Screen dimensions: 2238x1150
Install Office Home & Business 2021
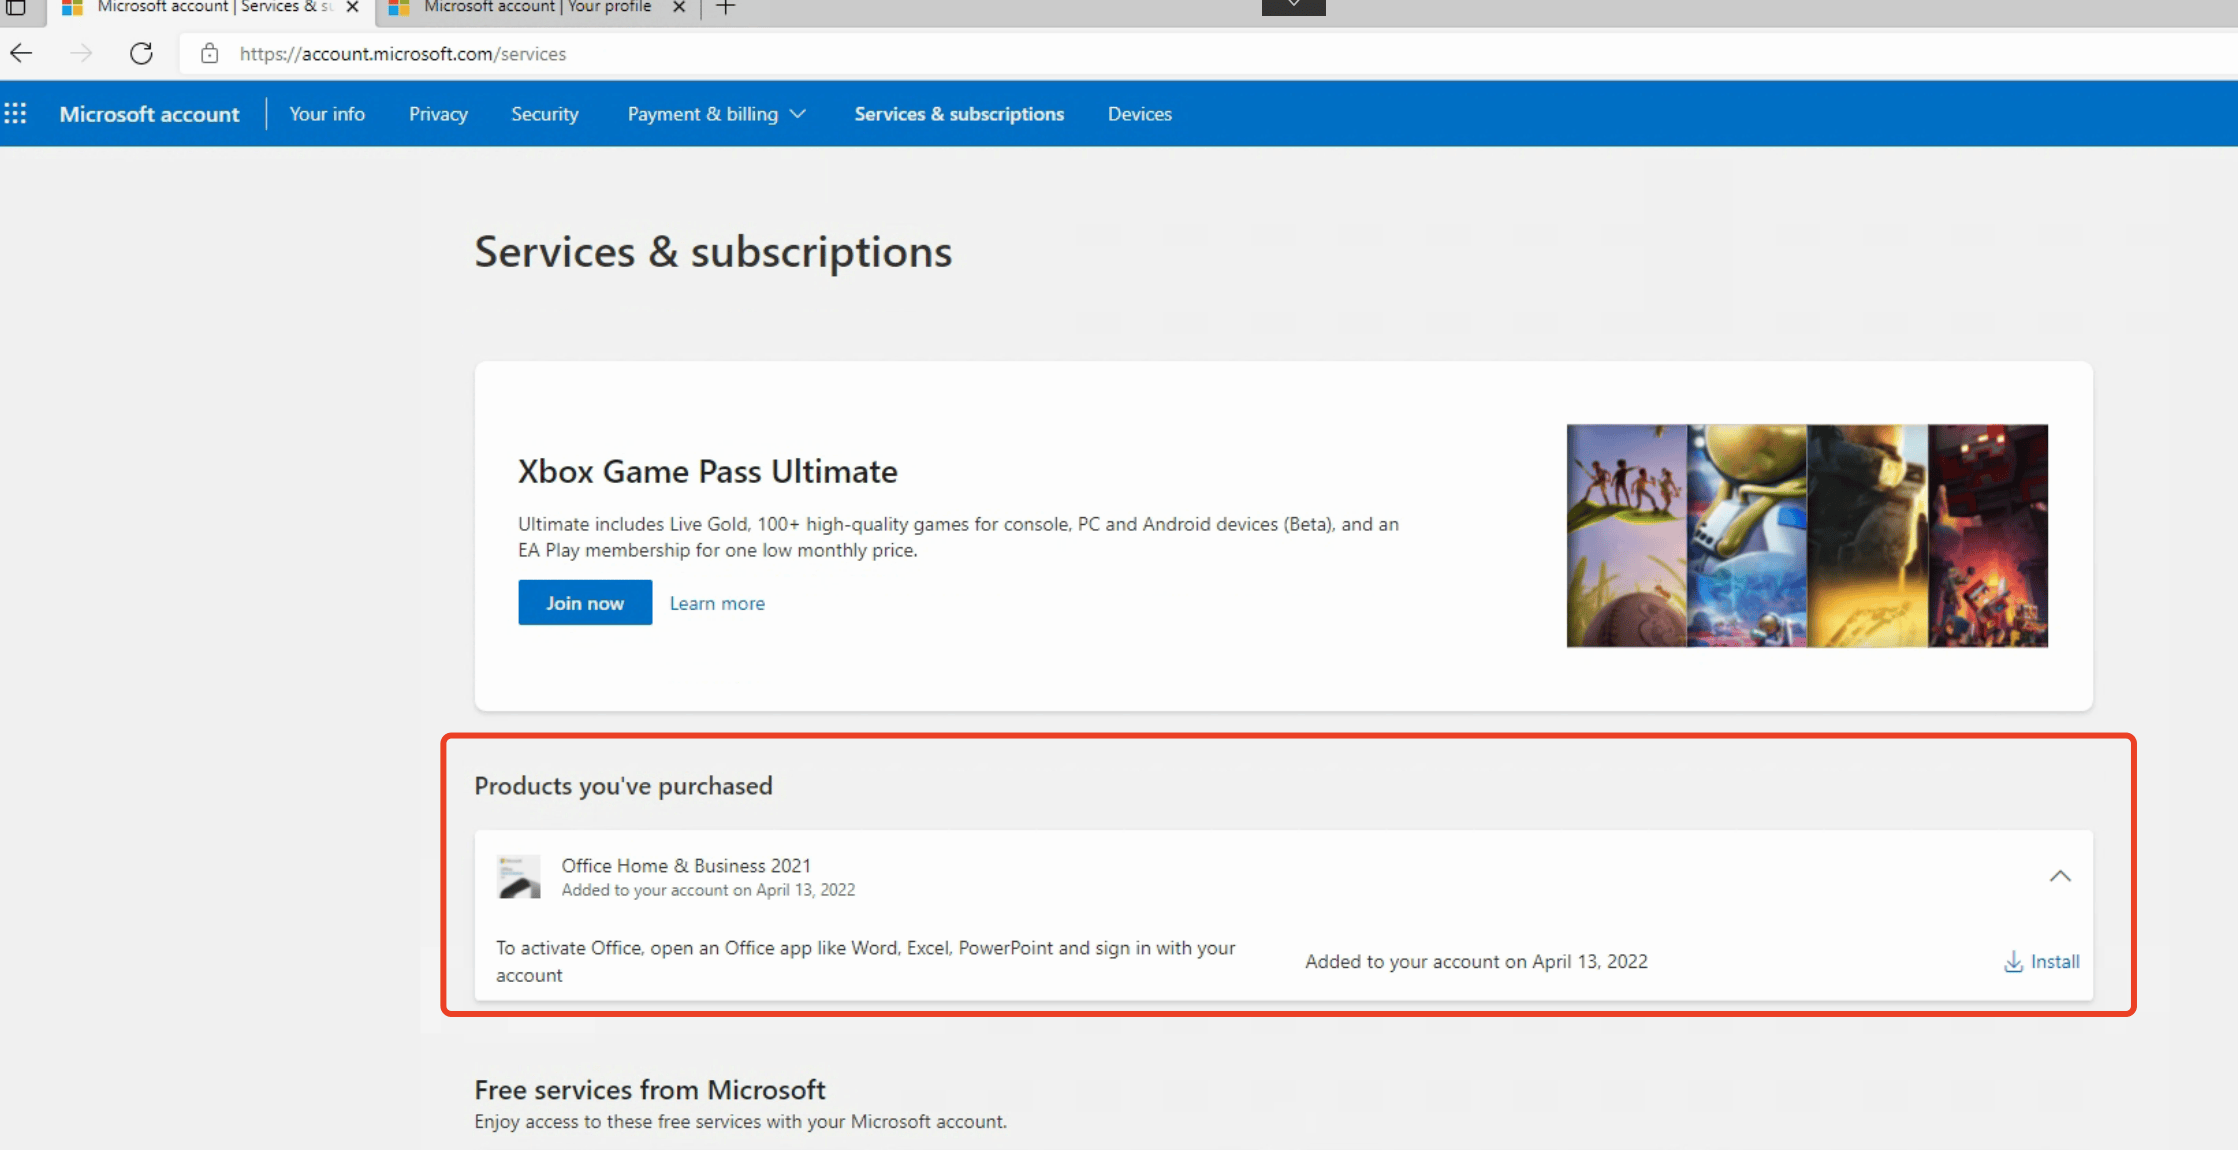2042,961
